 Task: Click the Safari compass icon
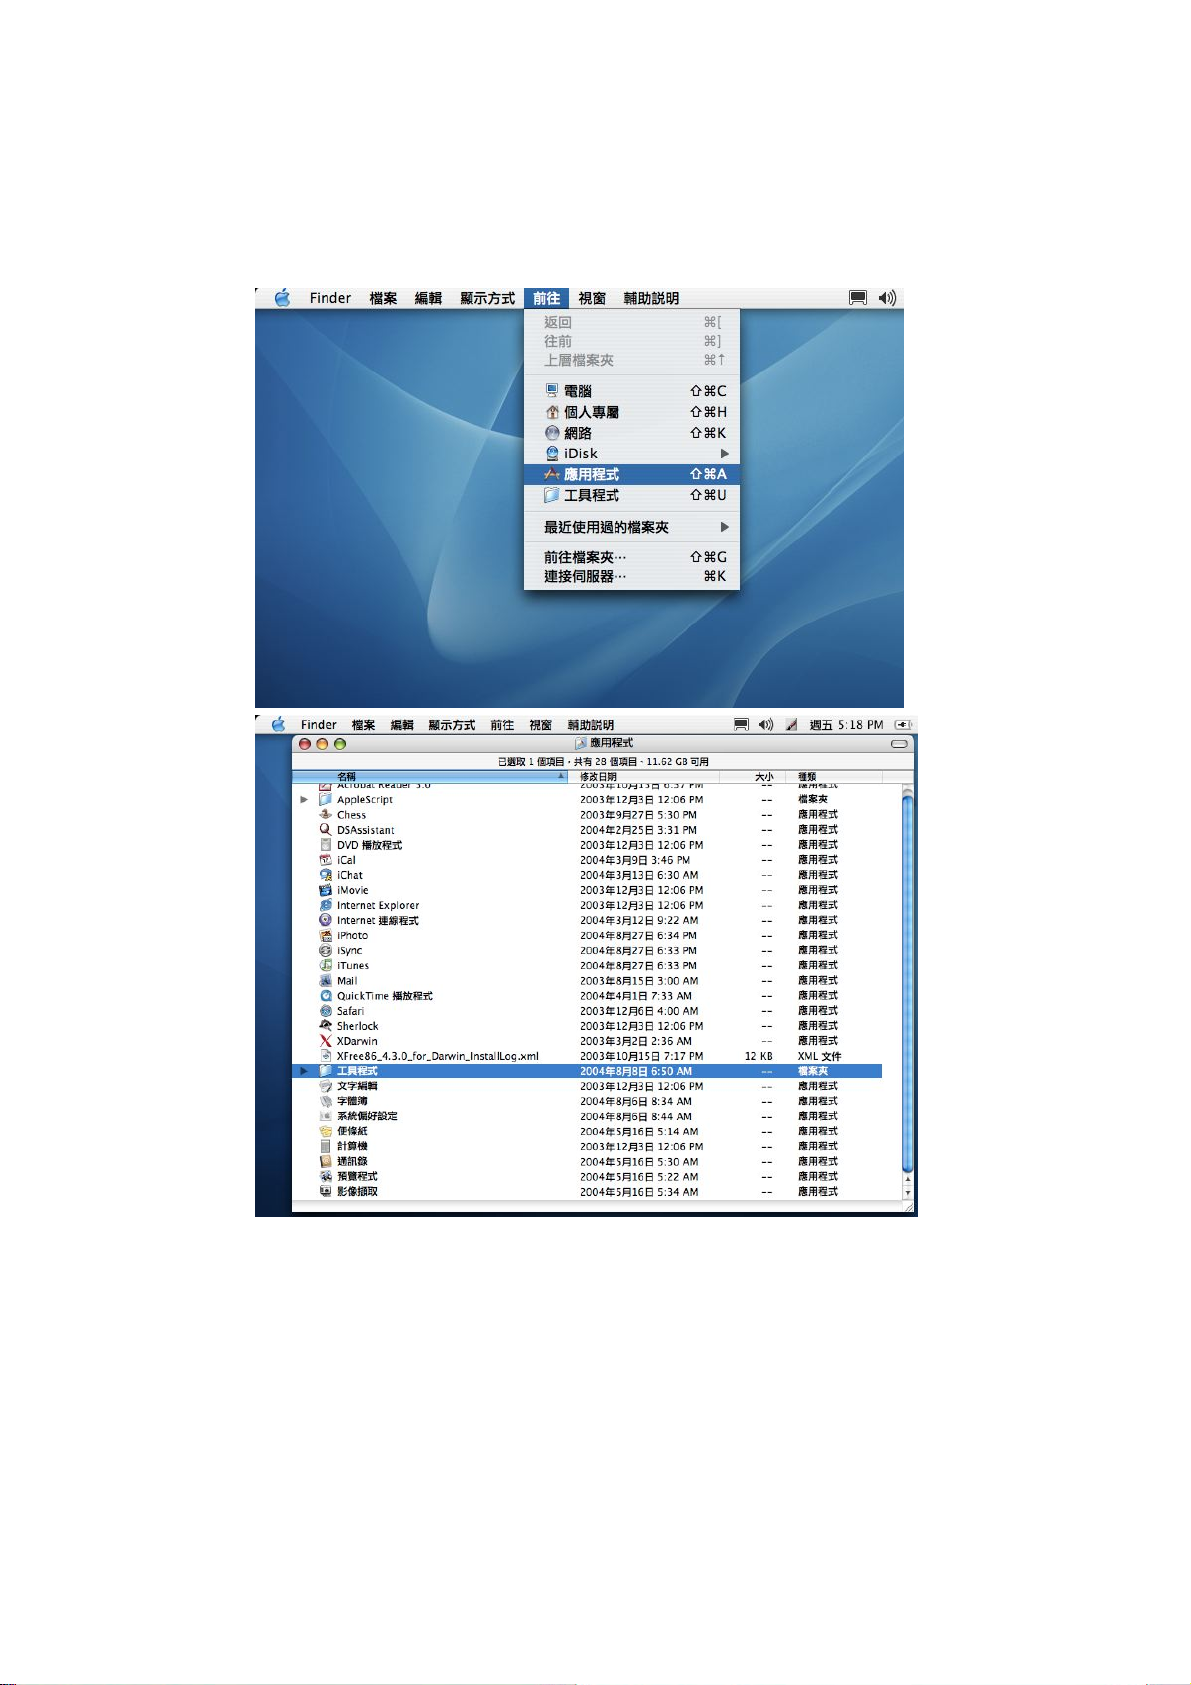click(325, 1010)
